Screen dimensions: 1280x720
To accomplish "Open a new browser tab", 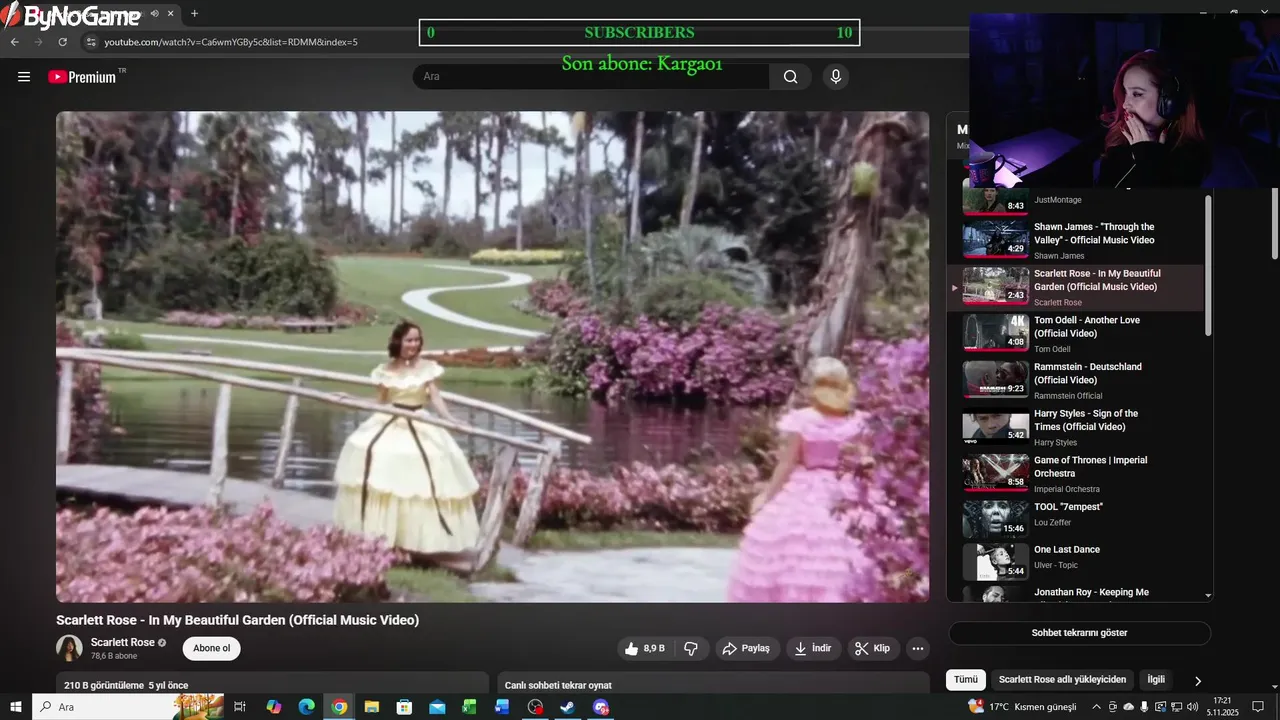I will click(194, 14).
